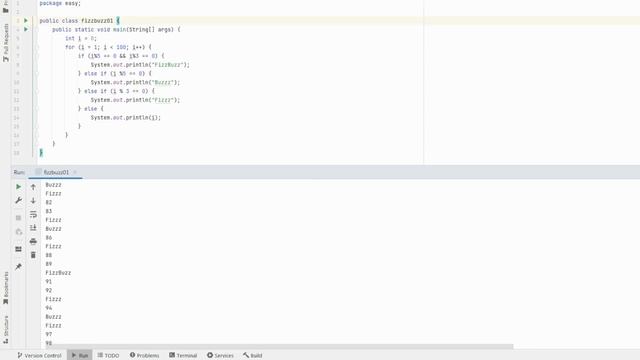
Task: Click the thread dump icon below Stop
Action: [18, 232]
